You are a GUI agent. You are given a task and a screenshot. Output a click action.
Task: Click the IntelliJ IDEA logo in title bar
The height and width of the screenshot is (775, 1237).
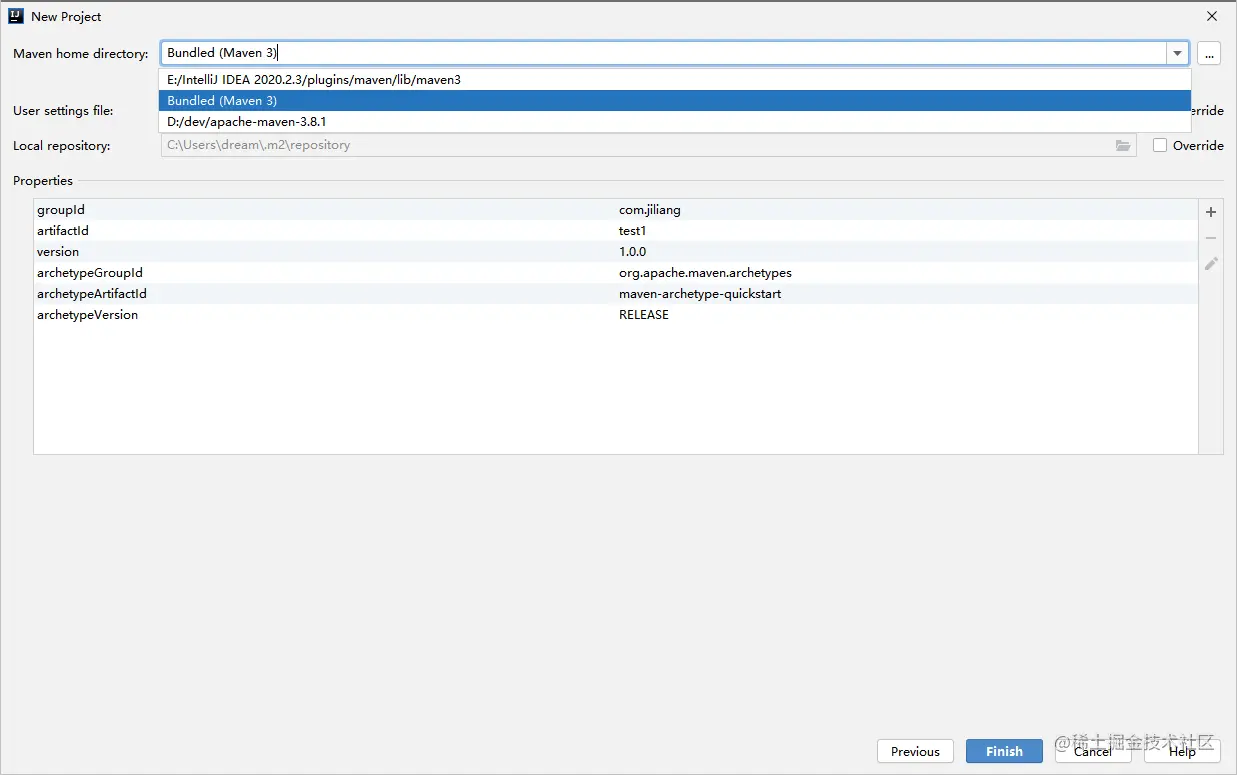point(16,16)
